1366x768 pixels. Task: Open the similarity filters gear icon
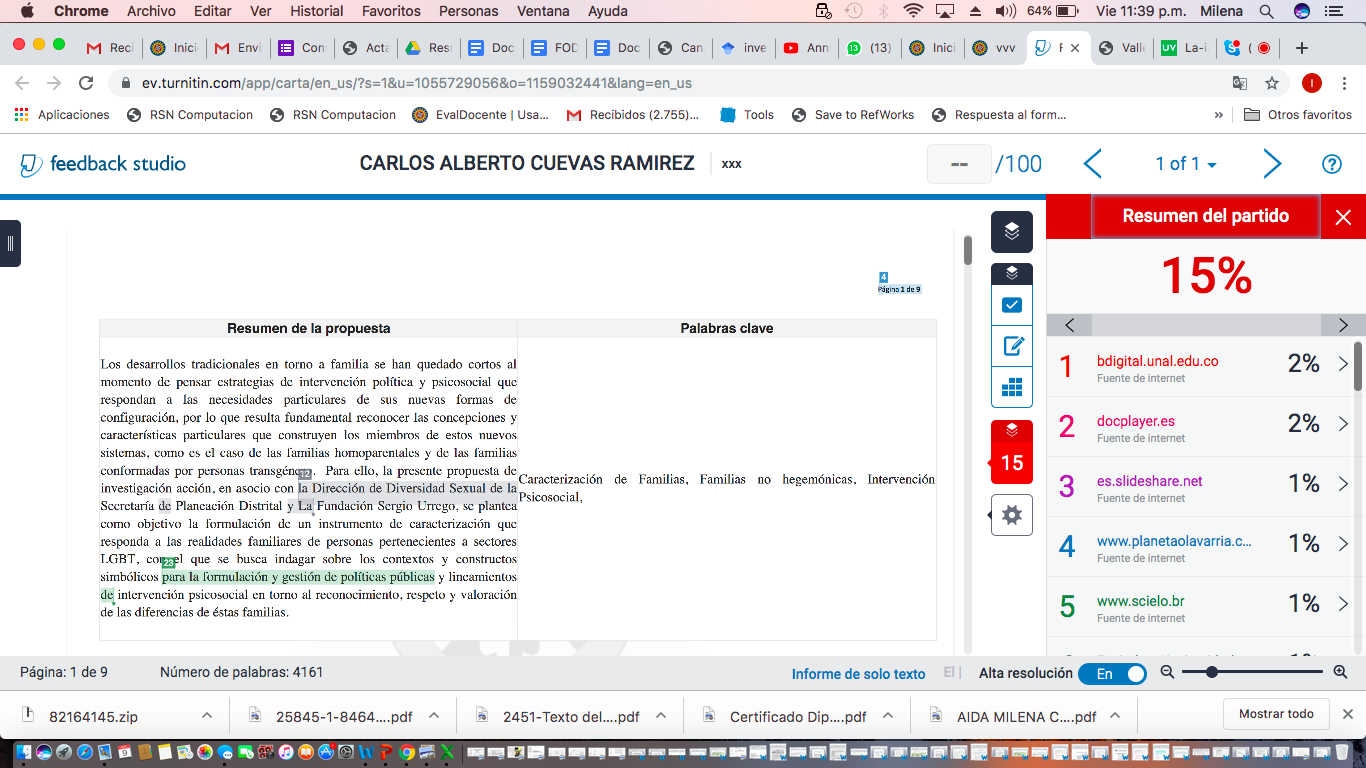[x=1012, y=515]
